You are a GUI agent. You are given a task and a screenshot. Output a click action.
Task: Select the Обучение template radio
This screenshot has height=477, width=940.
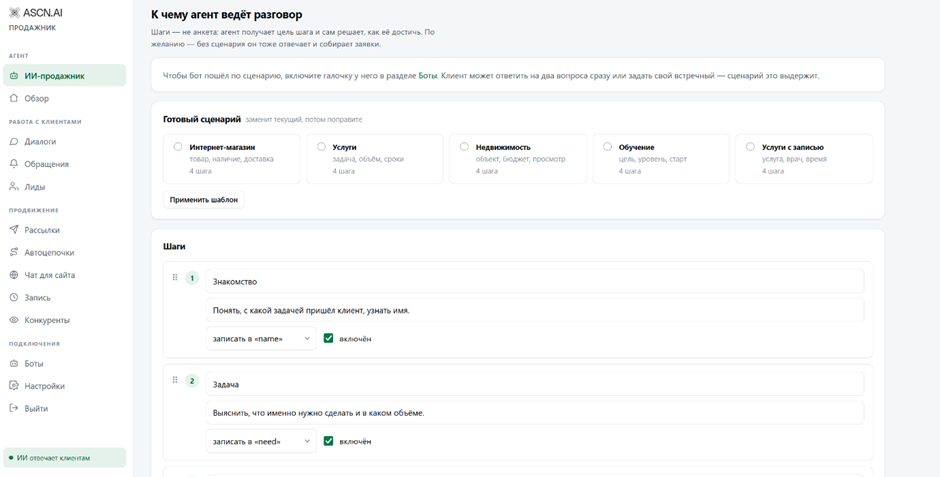[607, 147]
